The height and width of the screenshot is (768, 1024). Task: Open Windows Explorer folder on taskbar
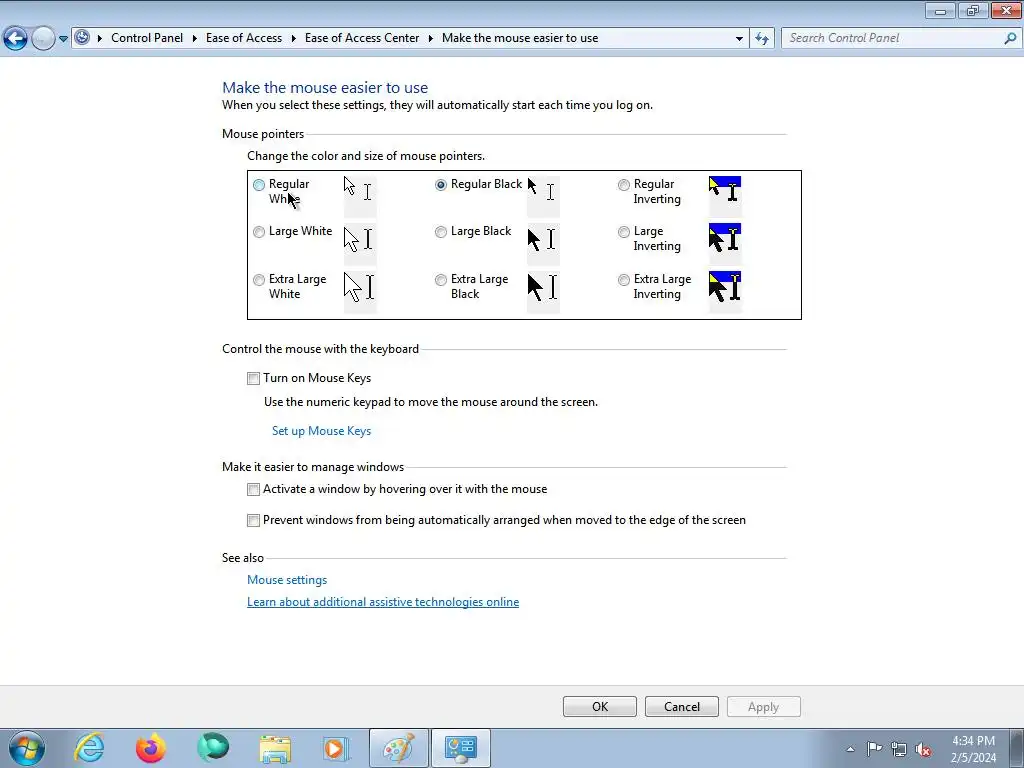click(x=275, y=748)
